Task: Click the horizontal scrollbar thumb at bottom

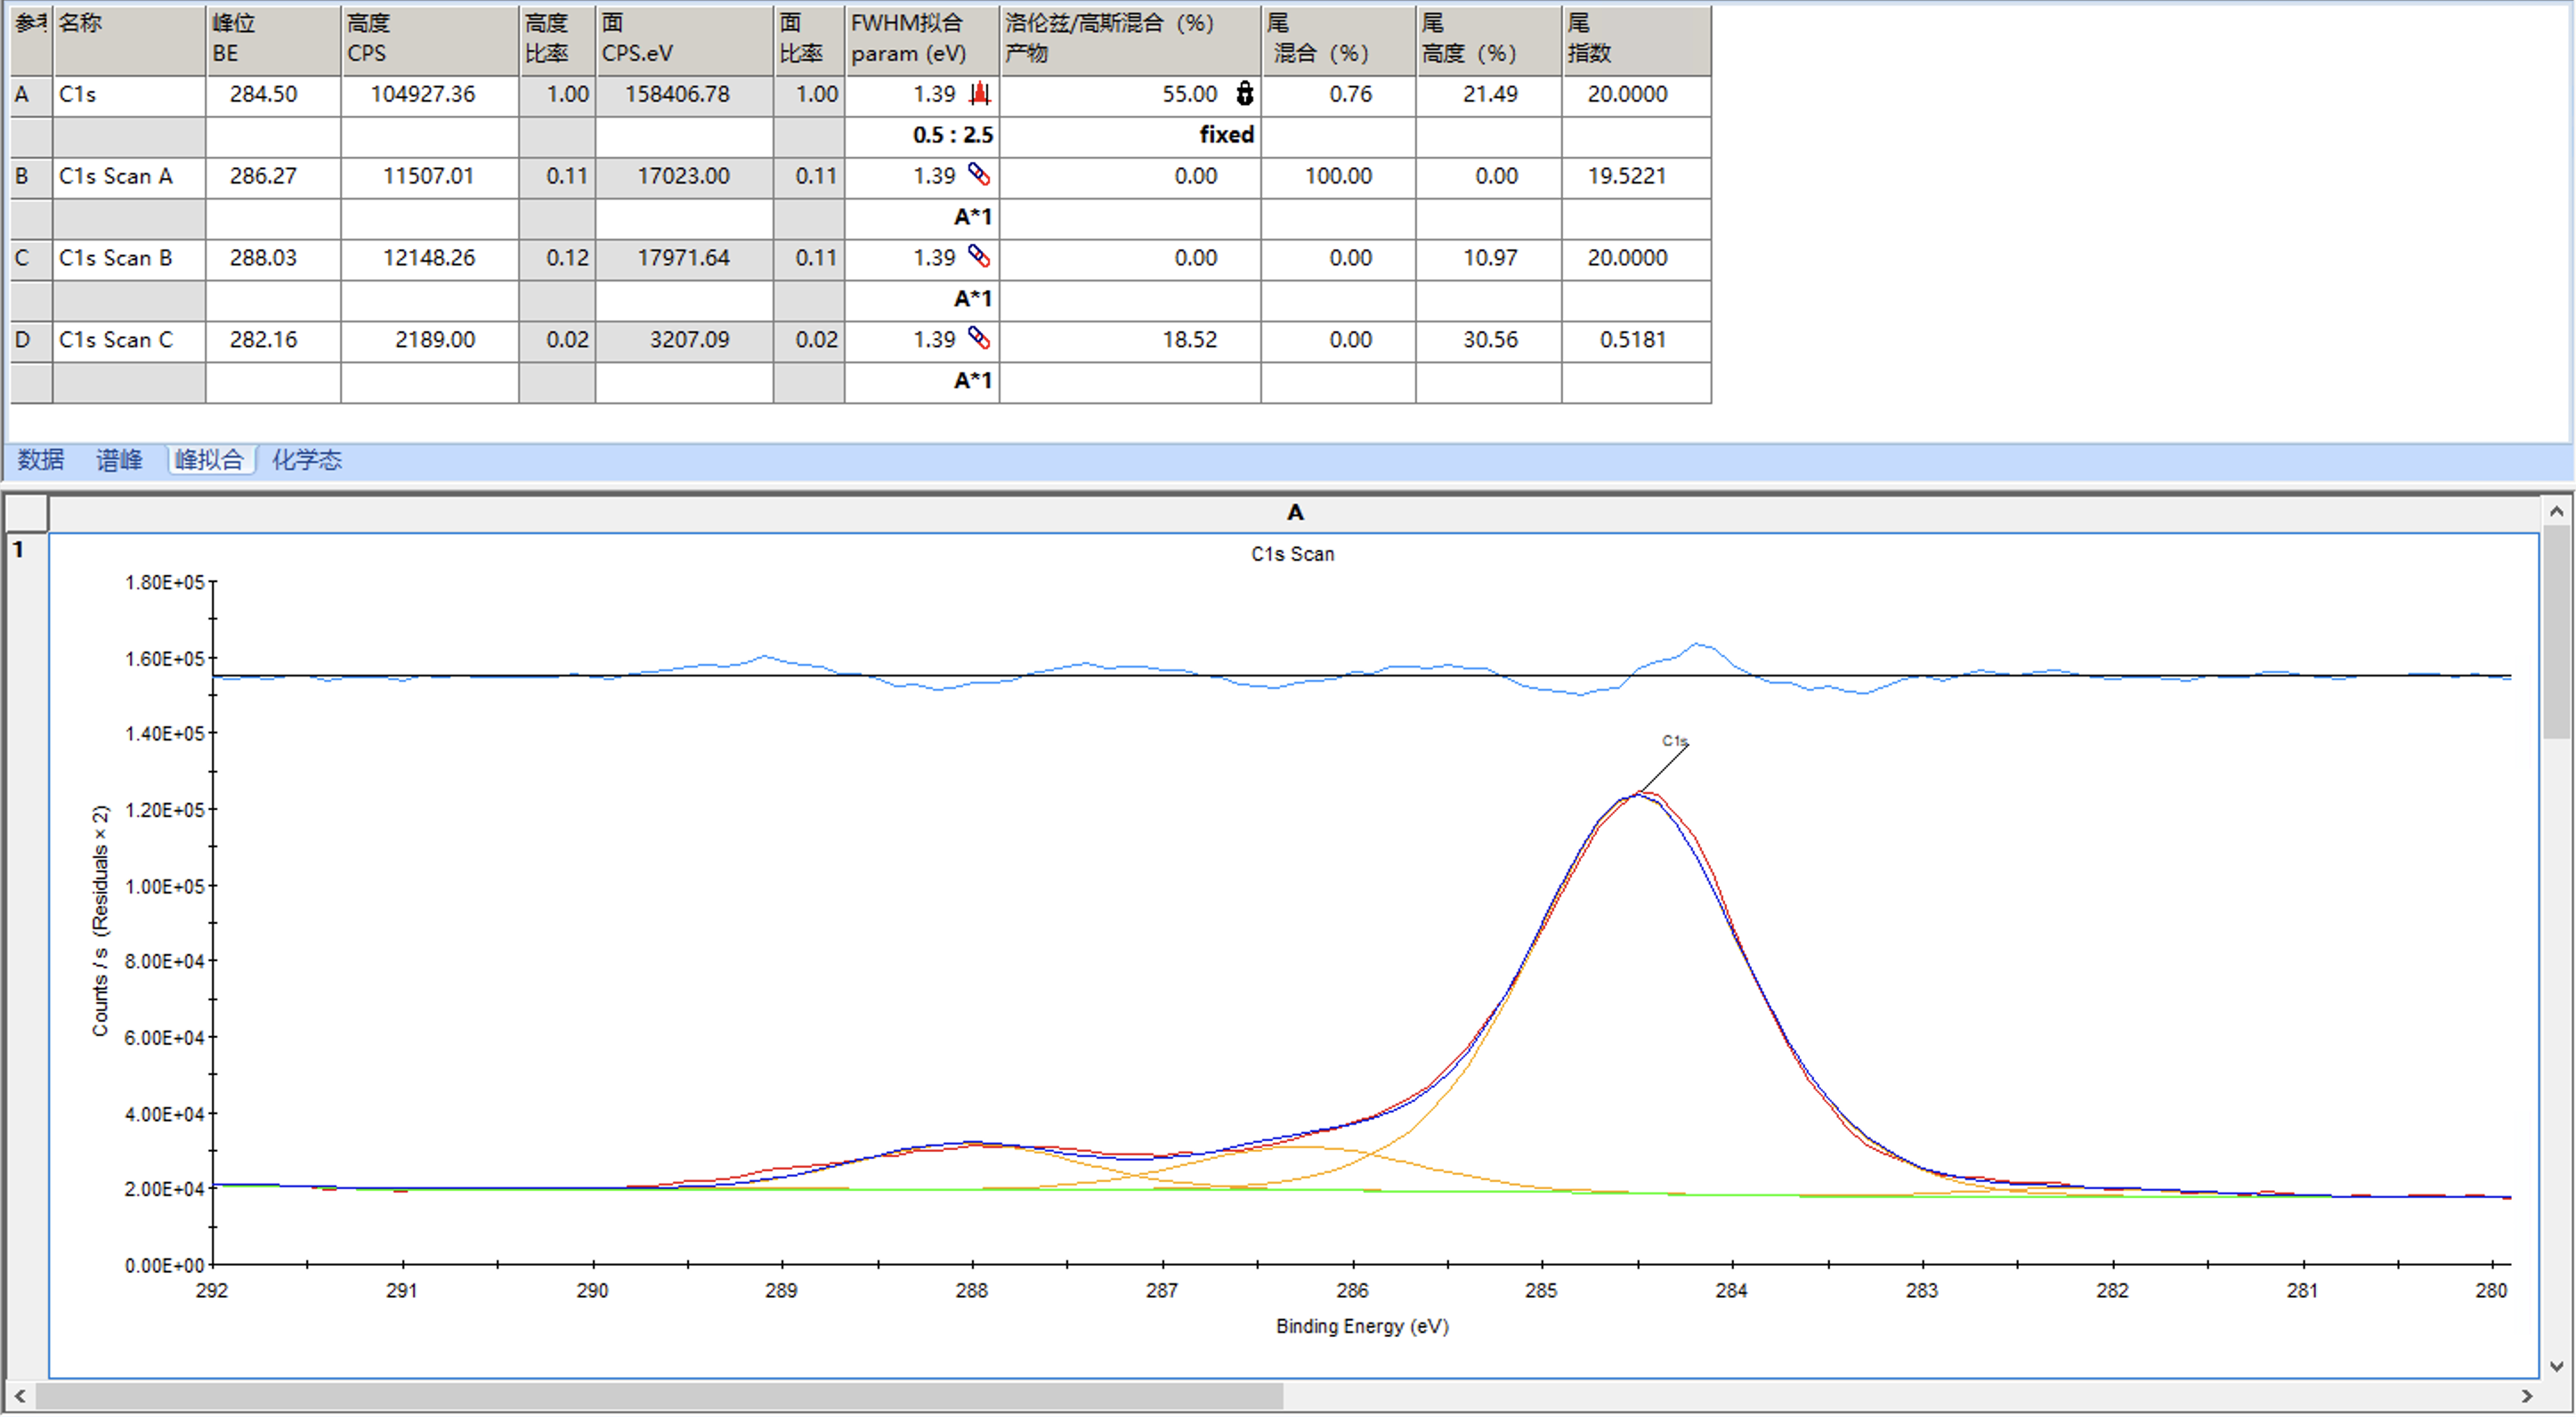Action: tap(659, 1395)
